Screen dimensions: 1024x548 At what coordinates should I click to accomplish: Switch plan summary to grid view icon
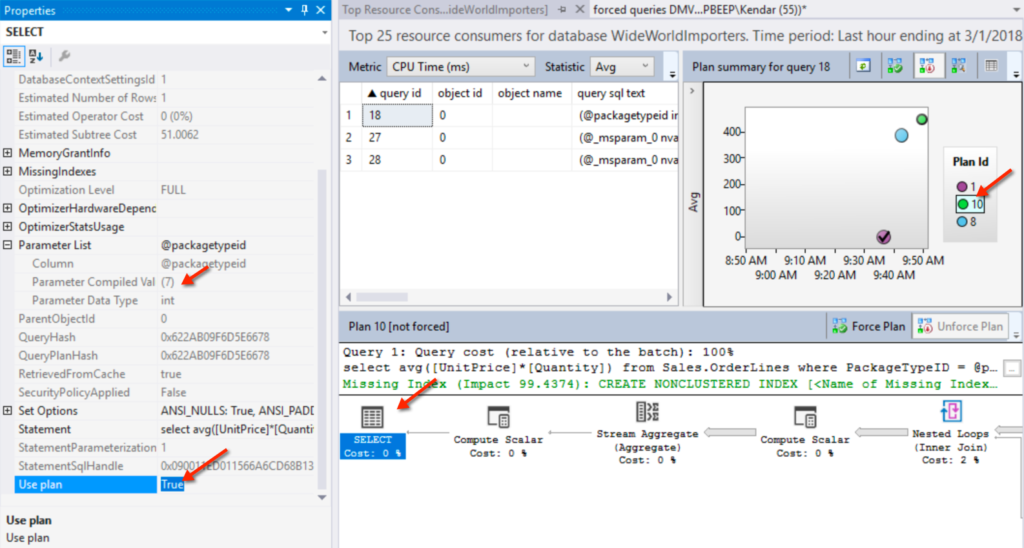pos(991,66)
